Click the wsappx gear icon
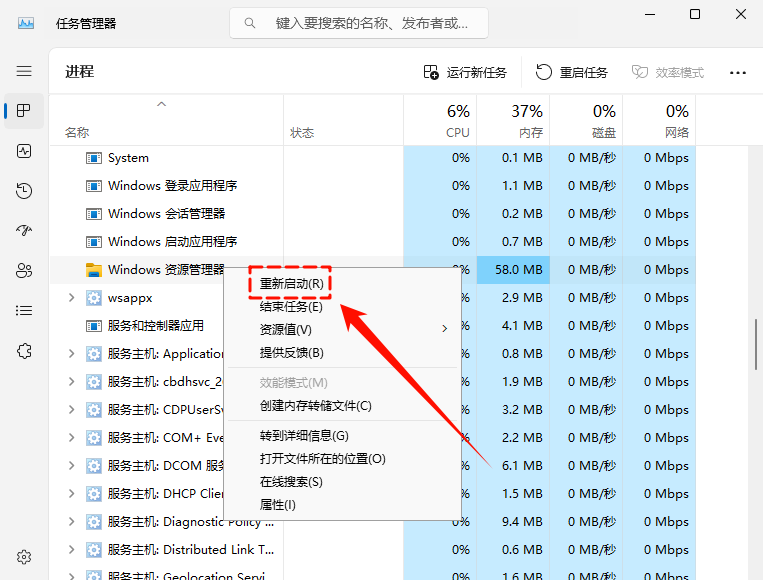This screenshot has width=763, height=580. coord(93,298)
